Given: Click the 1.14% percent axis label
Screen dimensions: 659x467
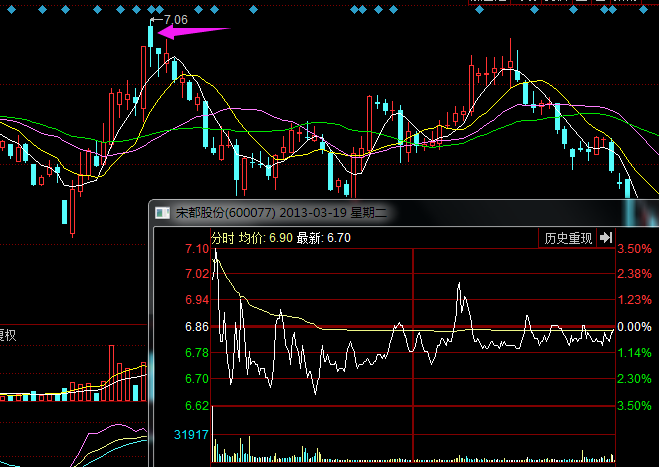Looking at the screenshot, I should [634, 353].
